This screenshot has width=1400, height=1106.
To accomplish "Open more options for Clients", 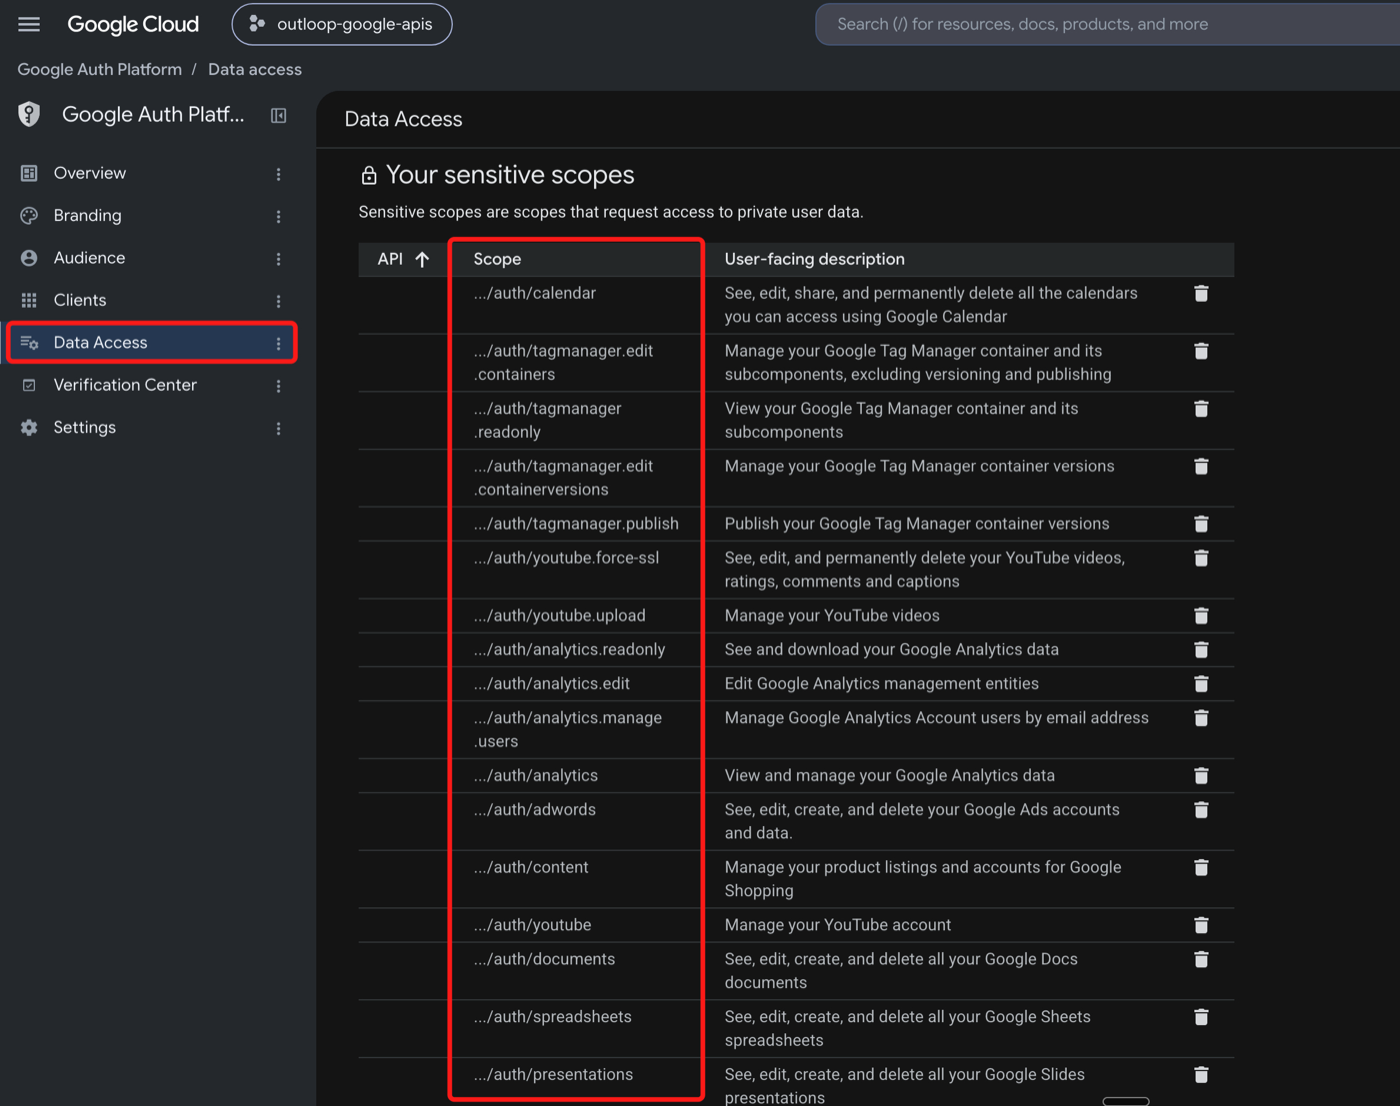I will [x=279, y=301].
